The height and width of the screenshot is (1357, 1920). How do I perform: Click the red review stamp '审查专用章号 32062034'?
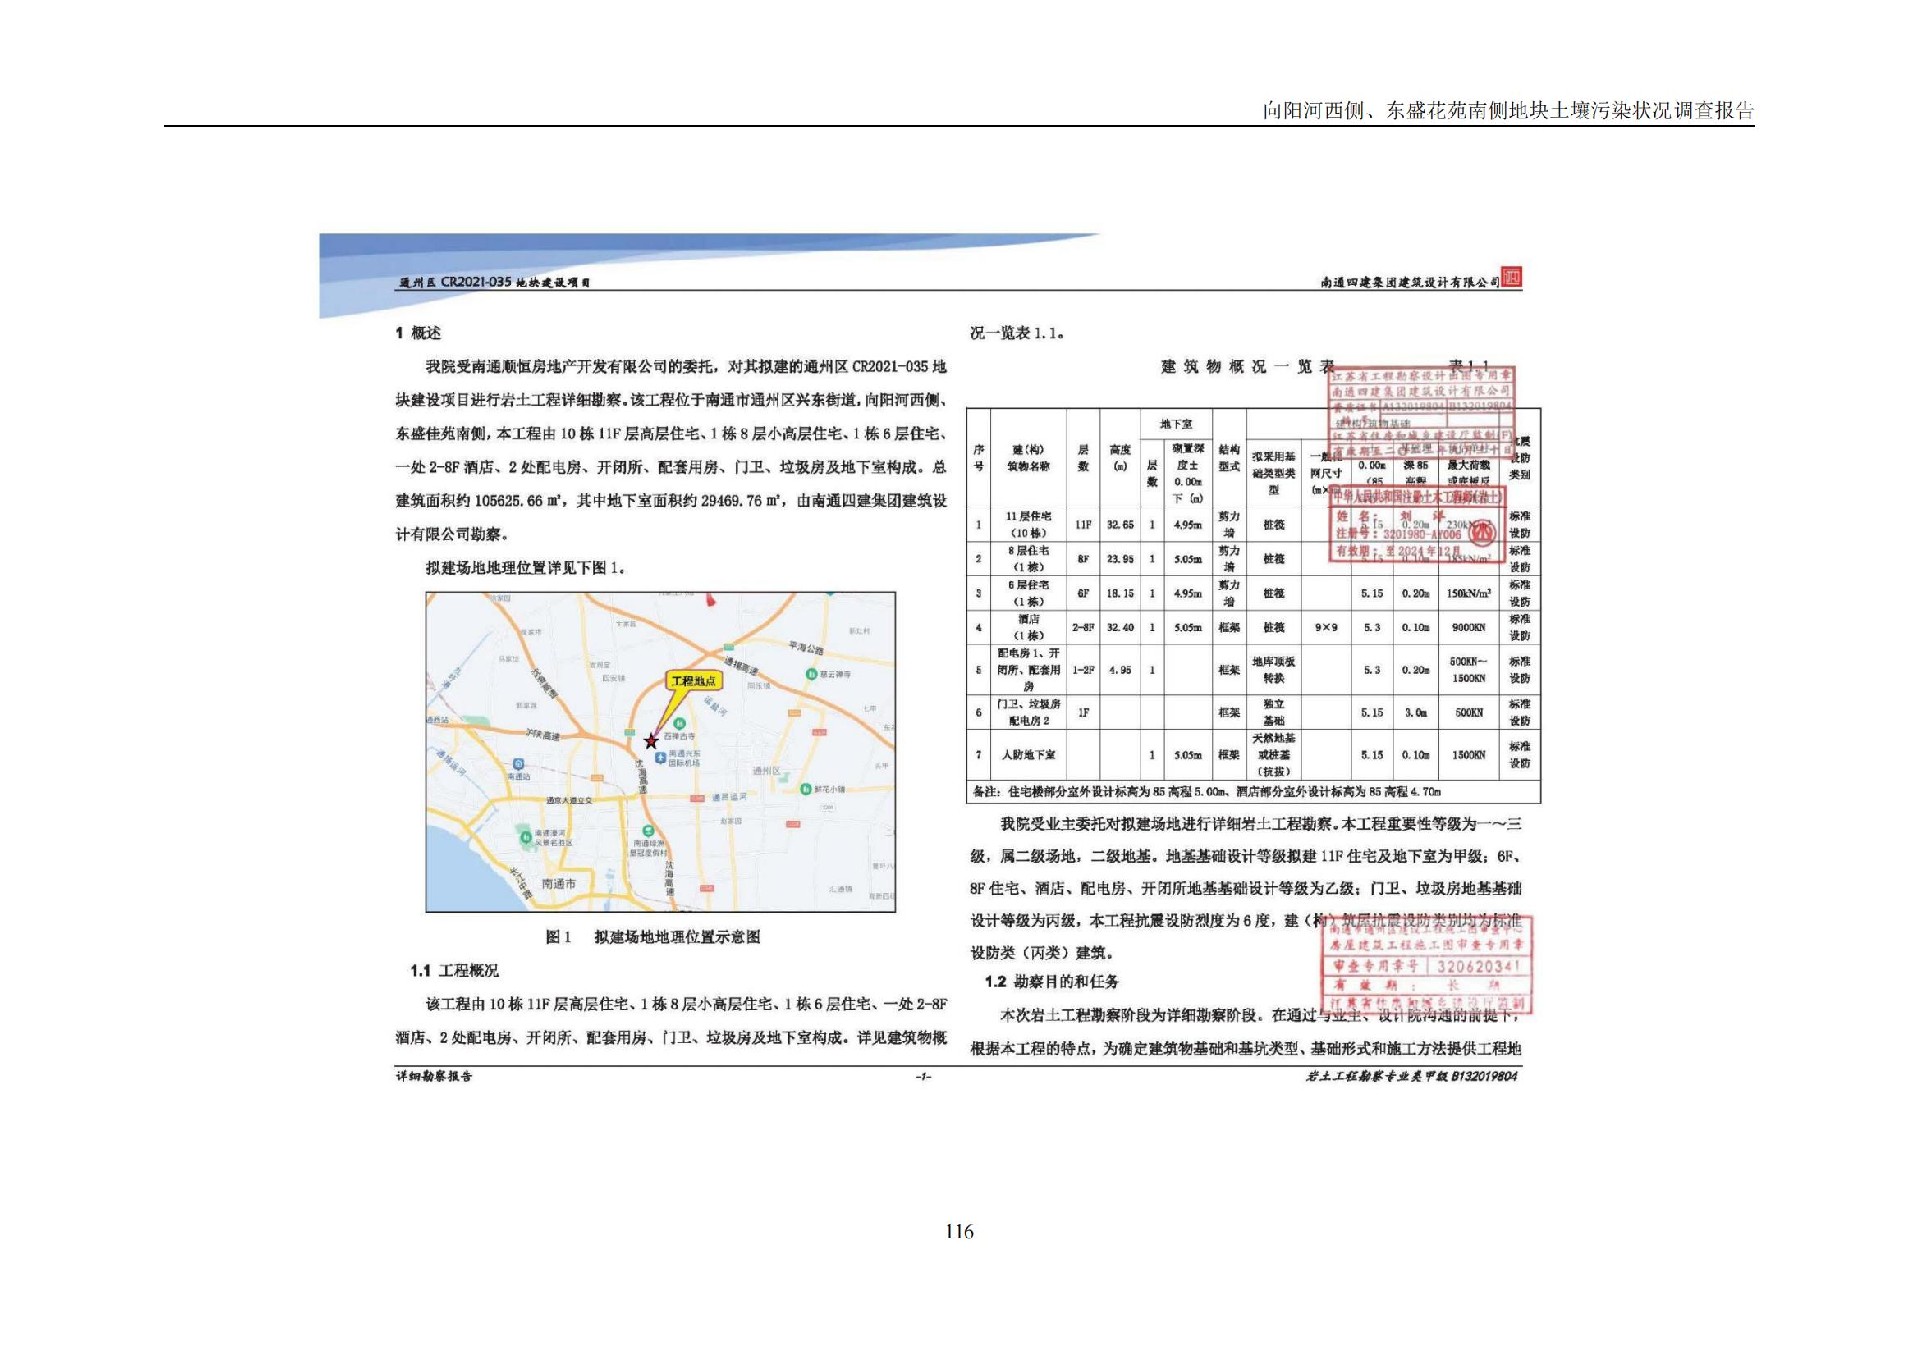coord(1428,966)
